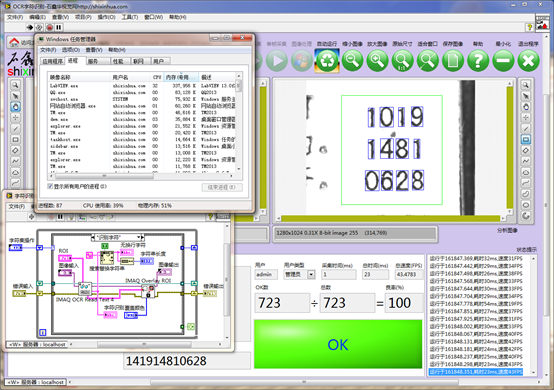Image resolution: width=554 pixels, height=390 pixels.
Task: Open the 文件(F) menu in the OCR window
Action: (15, 17)
